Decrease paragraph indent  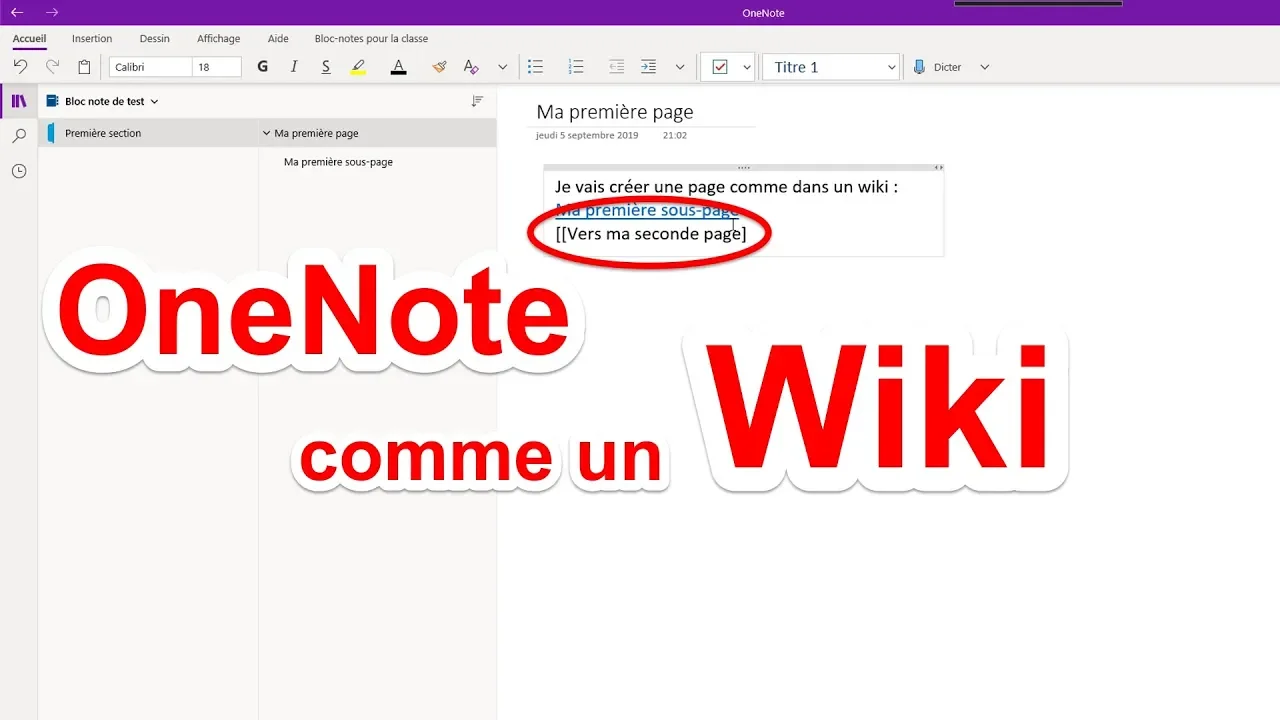point(616,67)
